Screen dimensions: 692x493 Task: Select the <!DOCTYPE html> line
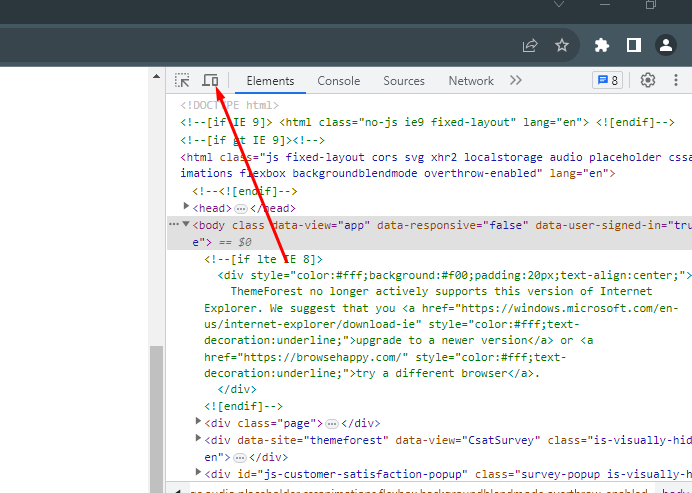tap(229, 105)
